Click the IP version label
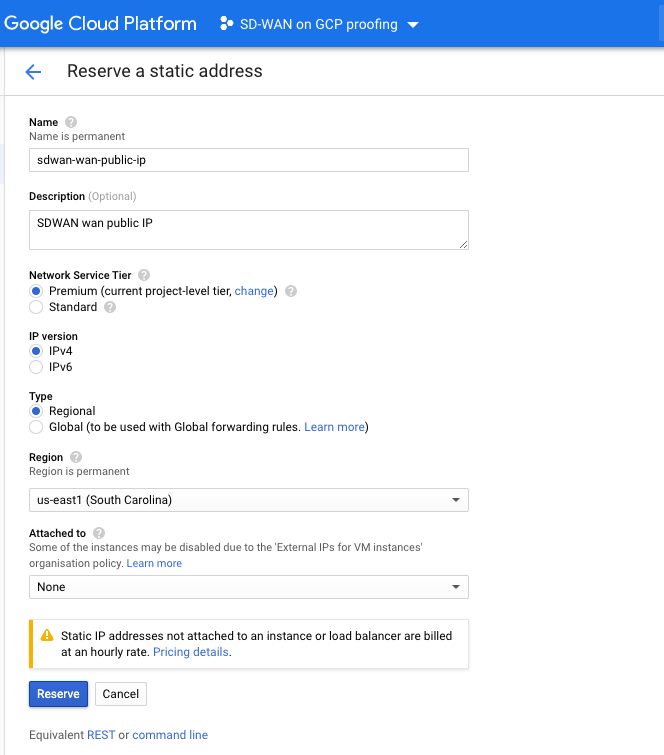Screen dimensions: 664x755 click(53, 336)
